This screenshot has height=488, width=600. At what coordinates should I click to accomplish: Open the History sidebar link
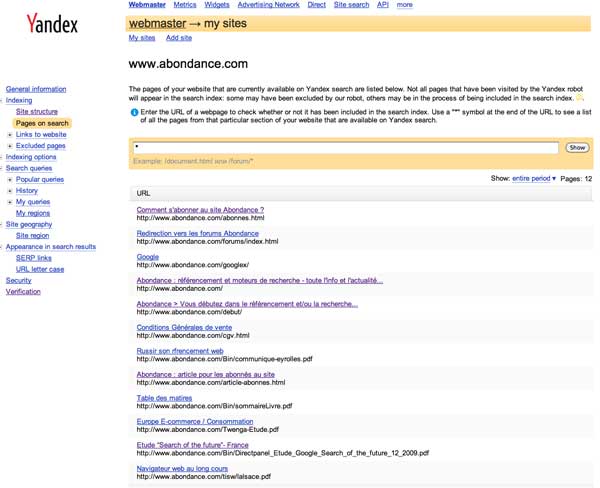(27, 191)
